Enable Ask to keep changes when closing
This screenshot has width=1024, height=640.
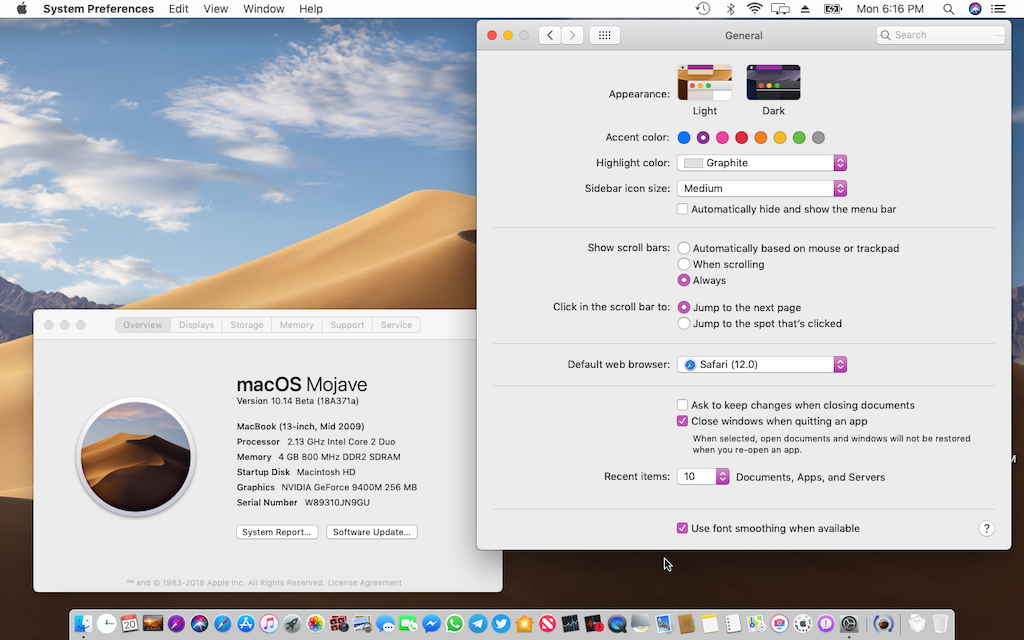point(682,405)
